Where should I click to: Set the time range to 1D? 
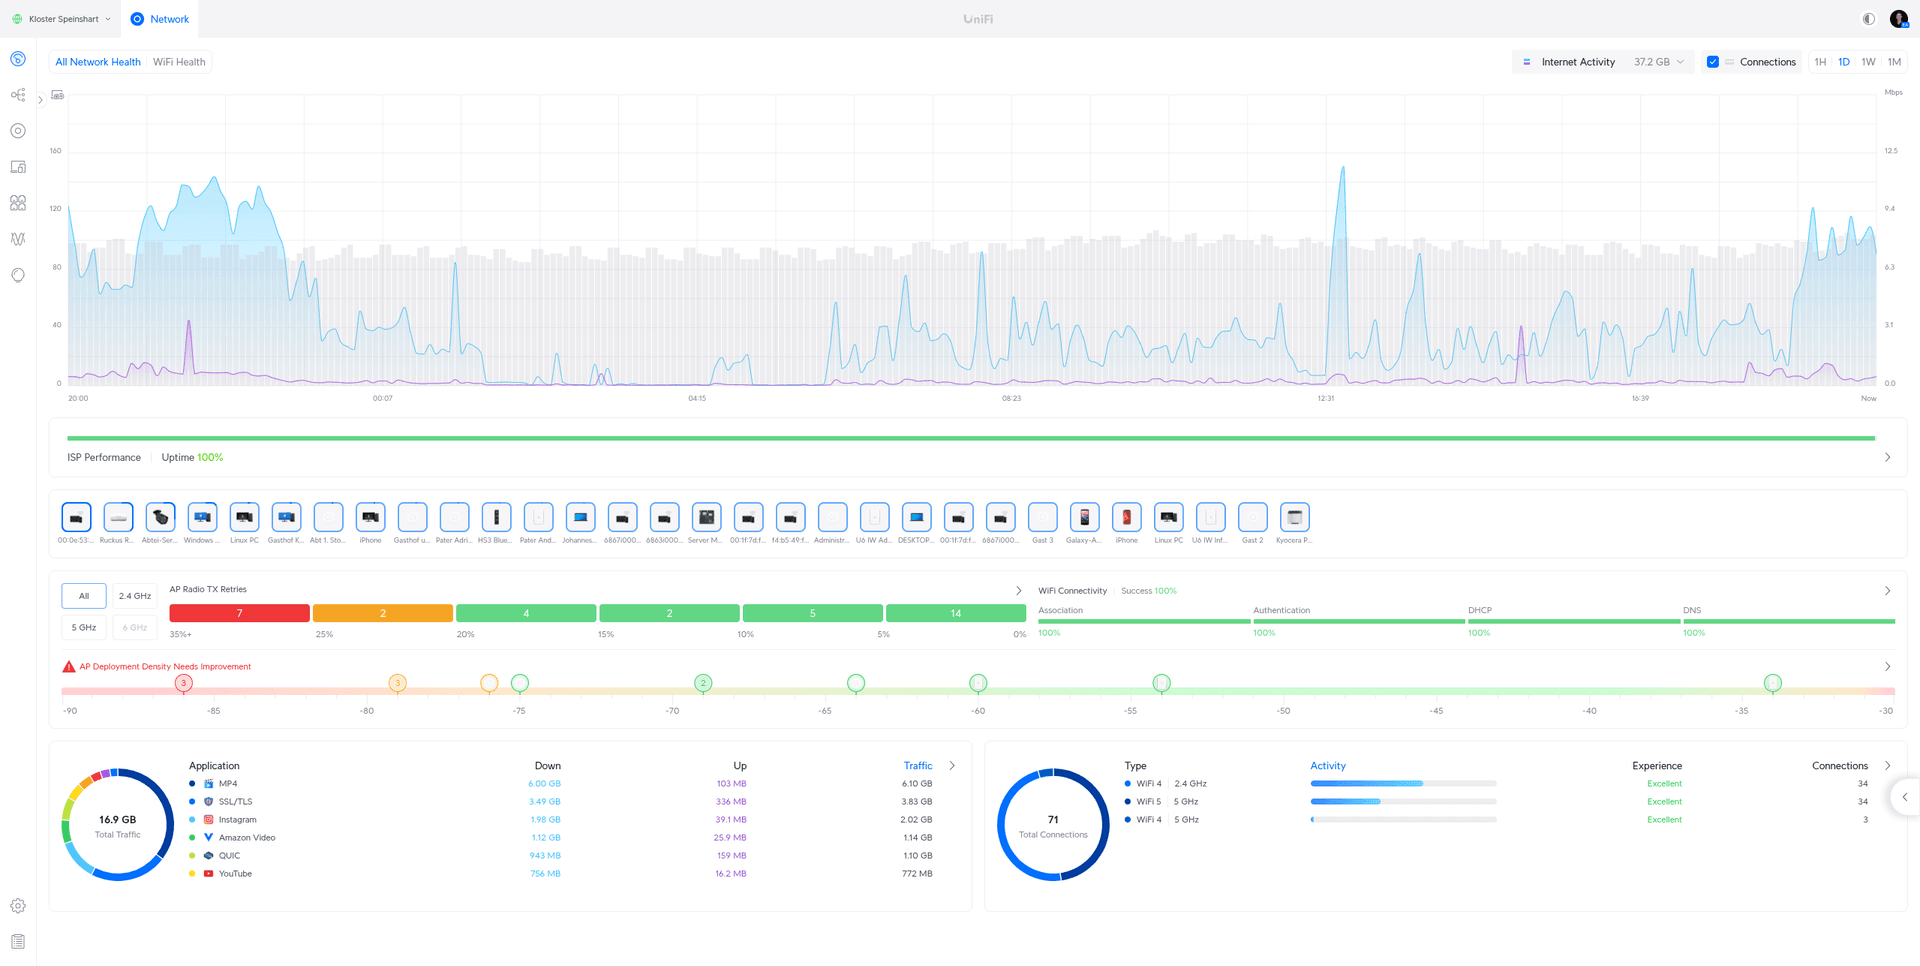tap(1844, 62)
